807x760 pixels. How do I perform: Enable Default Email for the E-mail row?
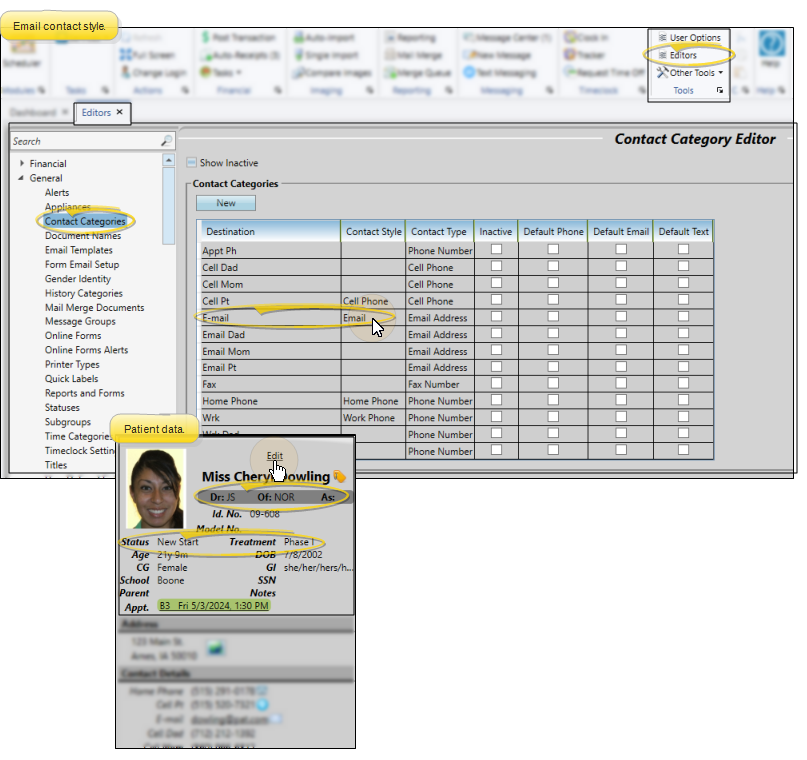(x=621, y=317)
